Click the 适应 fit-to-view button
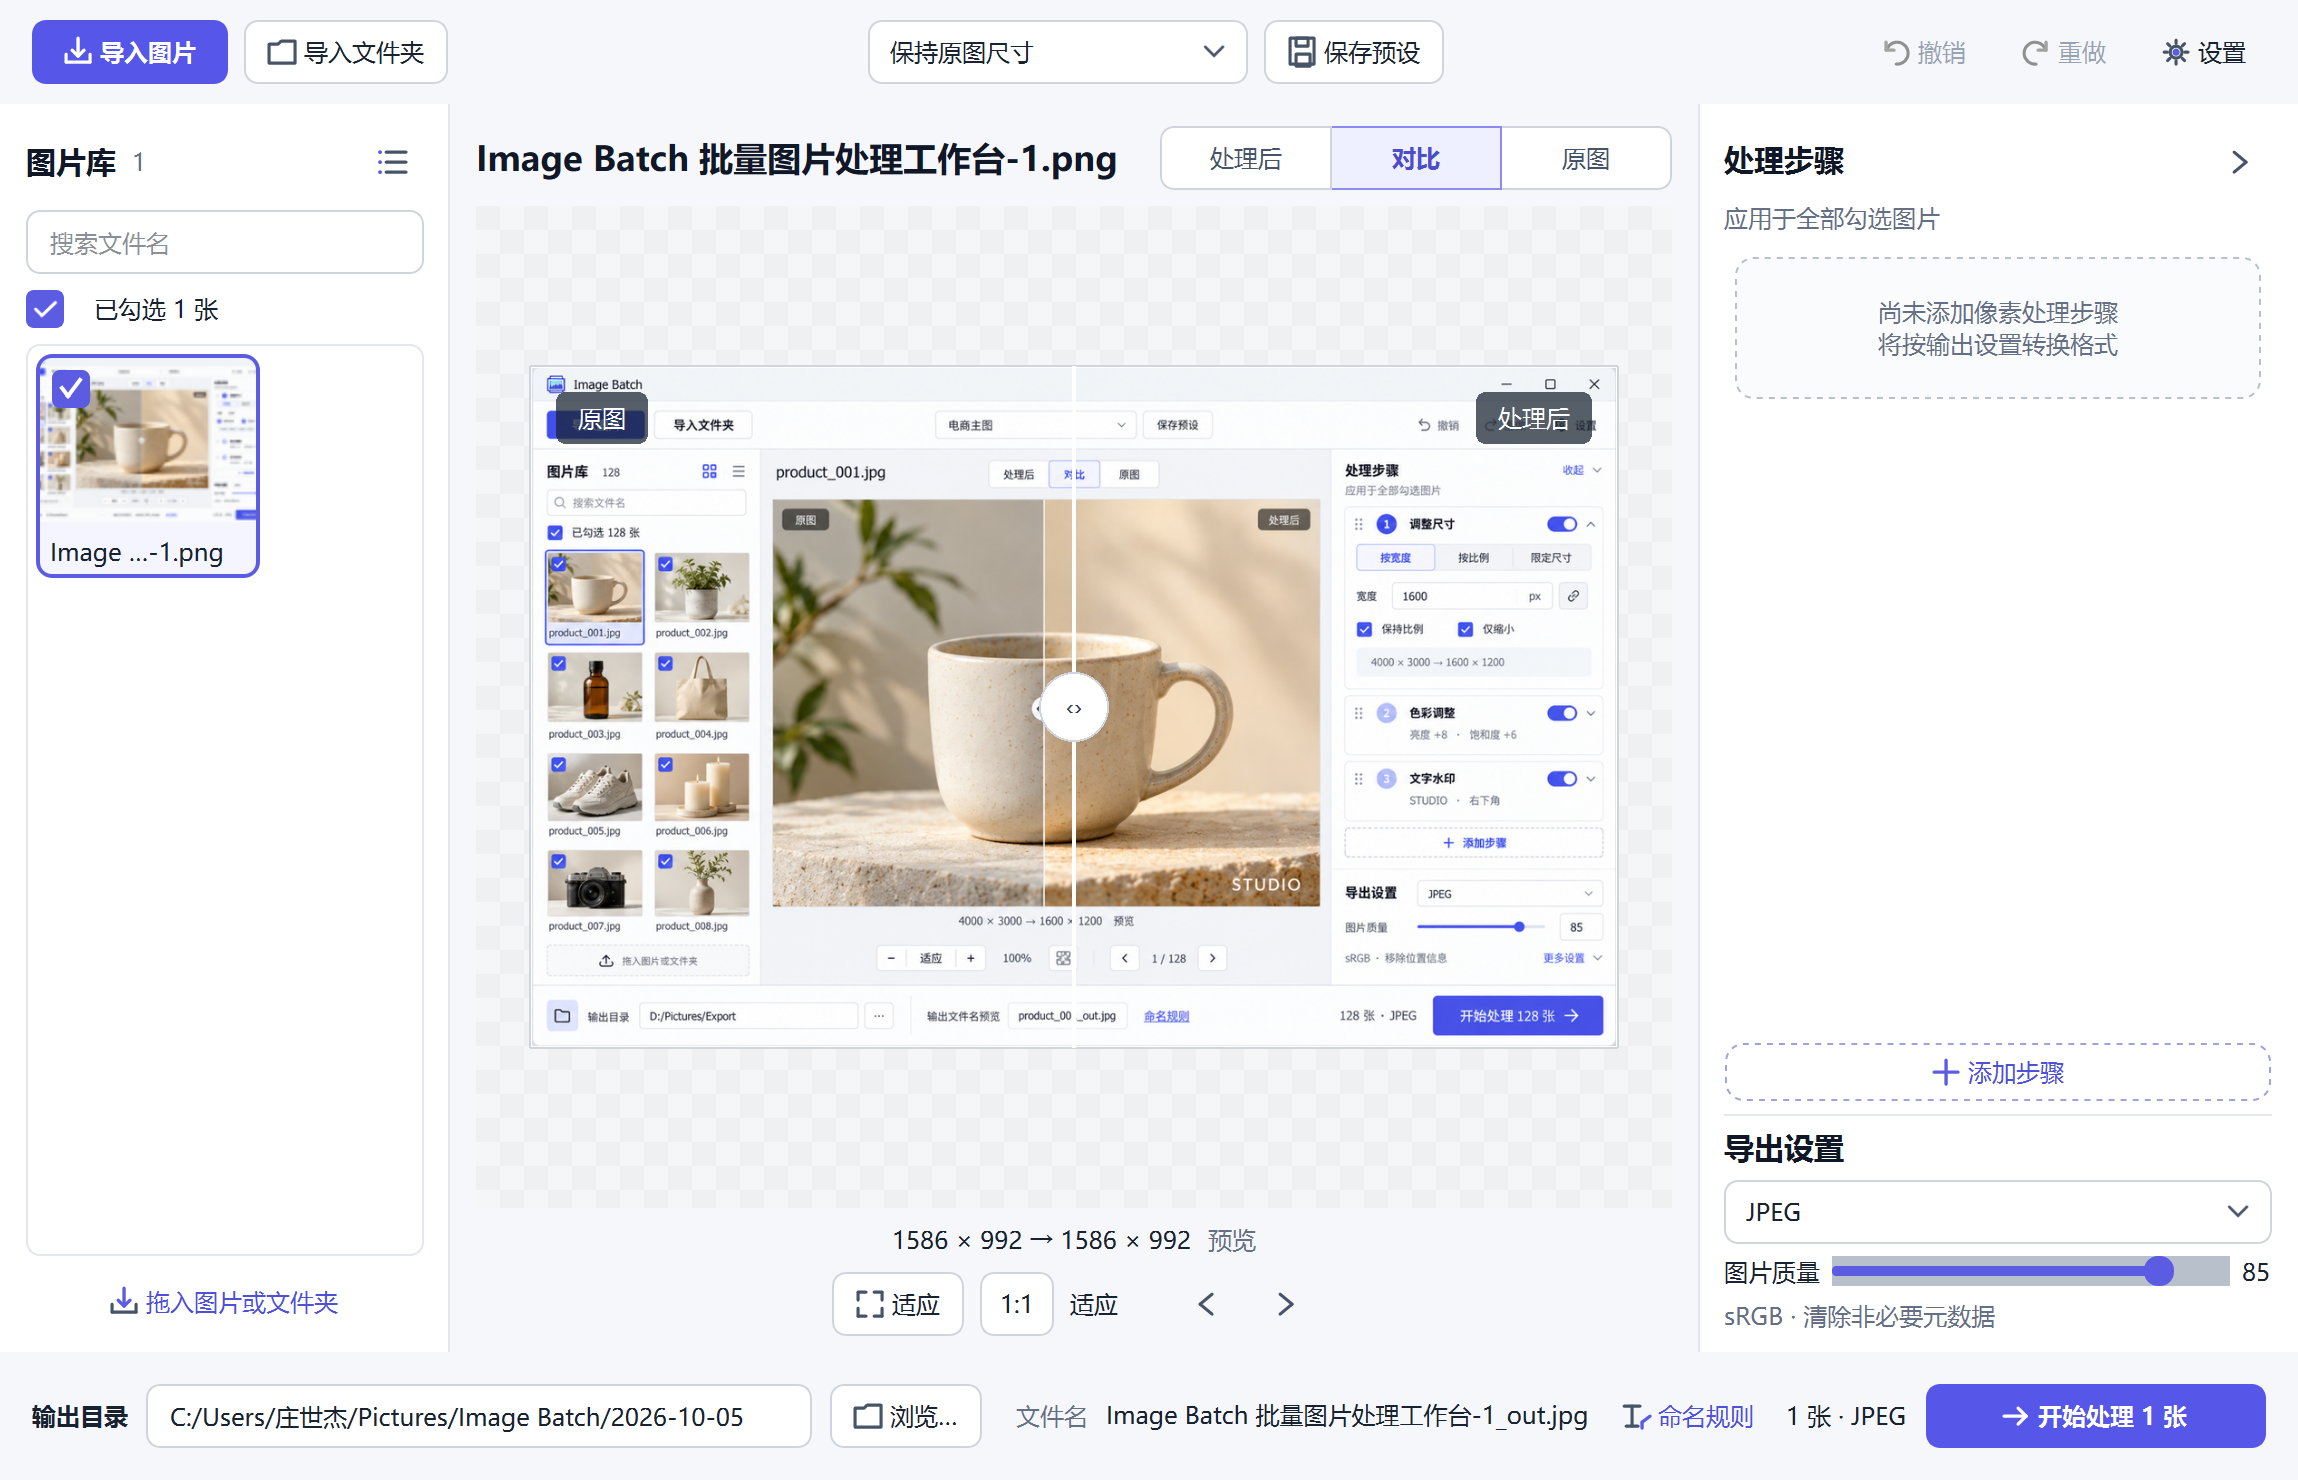This screenshot has width=2298, height=1480. tap(898, 1304)
